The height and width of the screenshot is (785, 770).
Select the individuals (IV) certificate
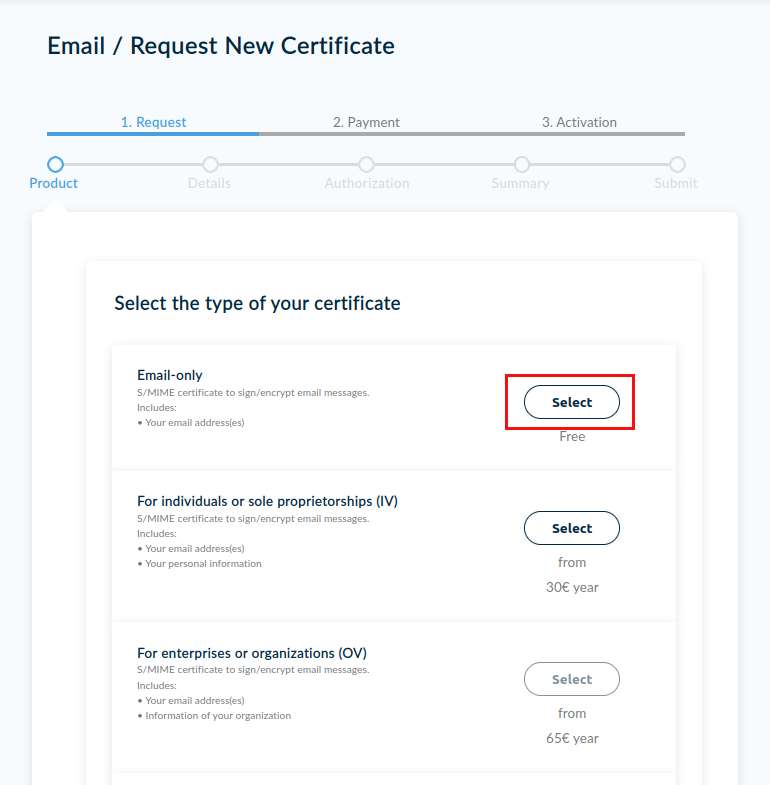pyautogui.click(x=572, y=528)
